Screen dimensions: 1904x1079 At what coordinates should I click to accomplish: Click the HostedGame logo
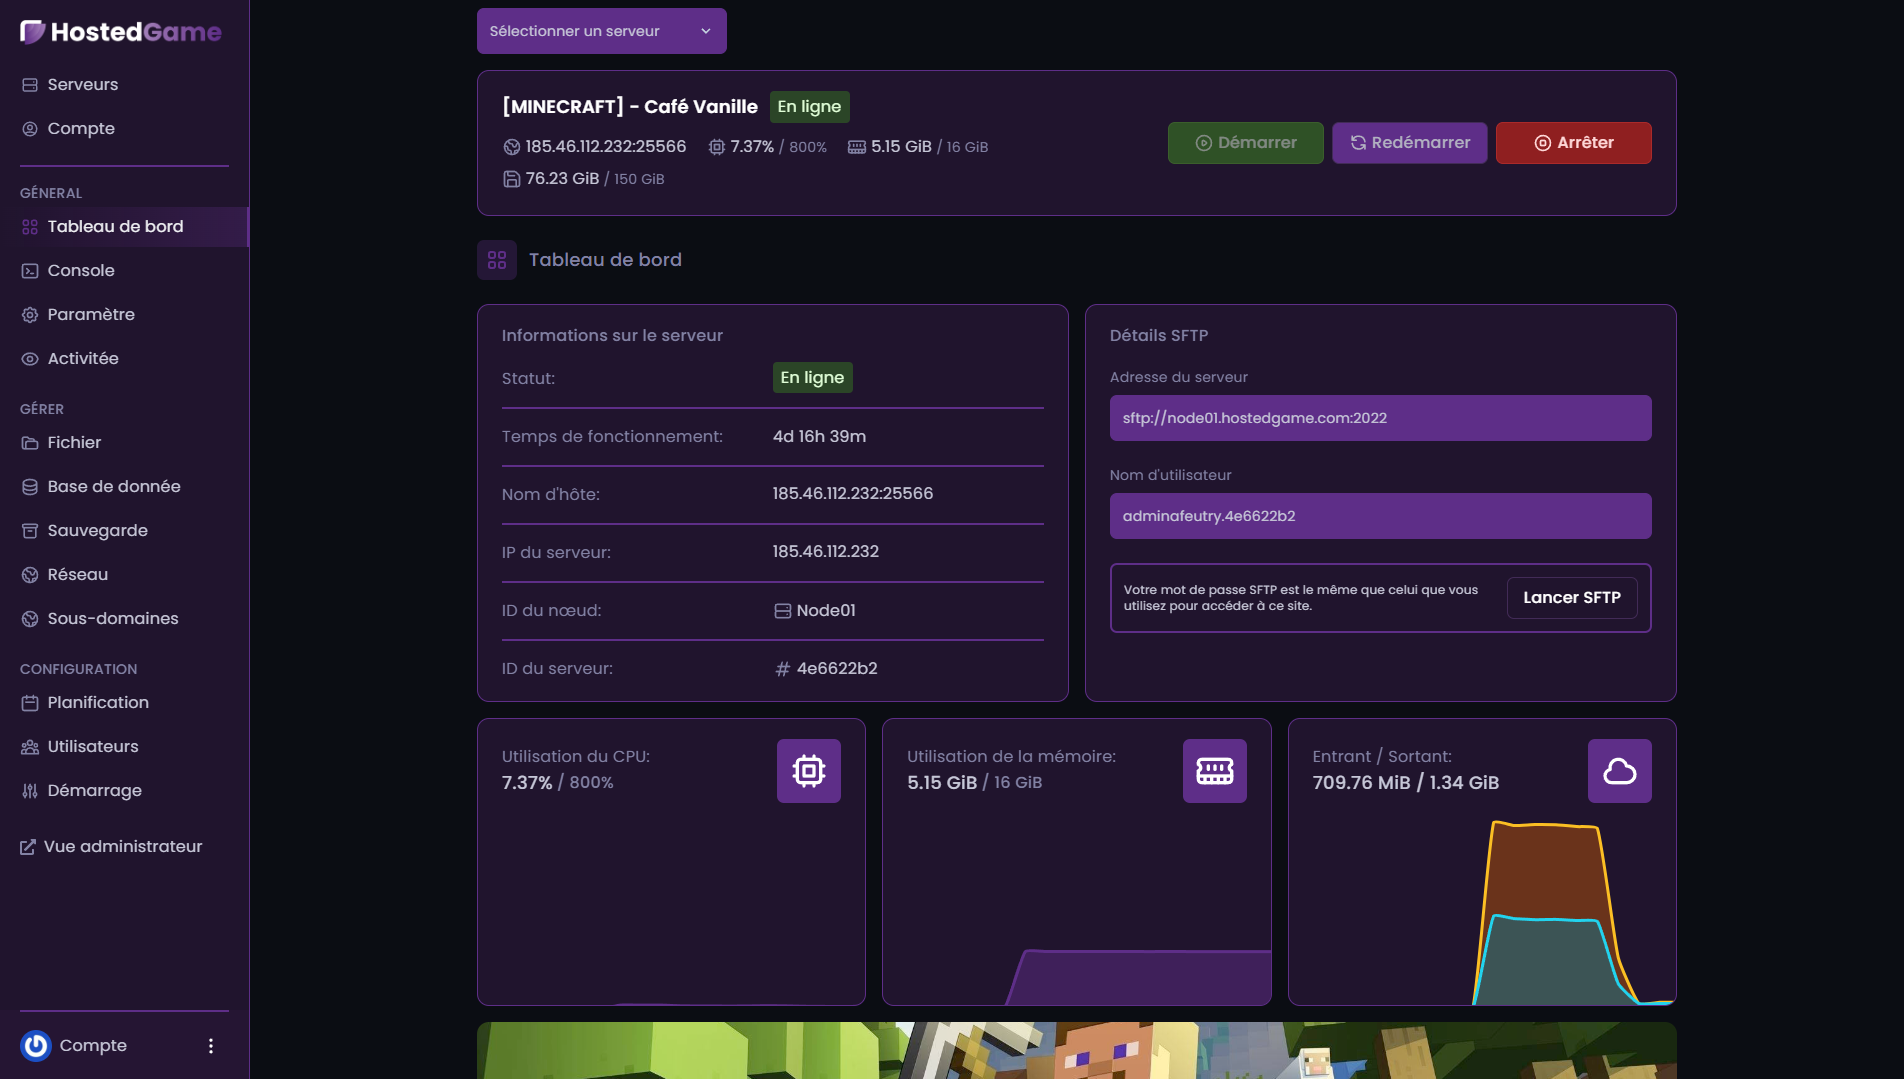(121, 32)
